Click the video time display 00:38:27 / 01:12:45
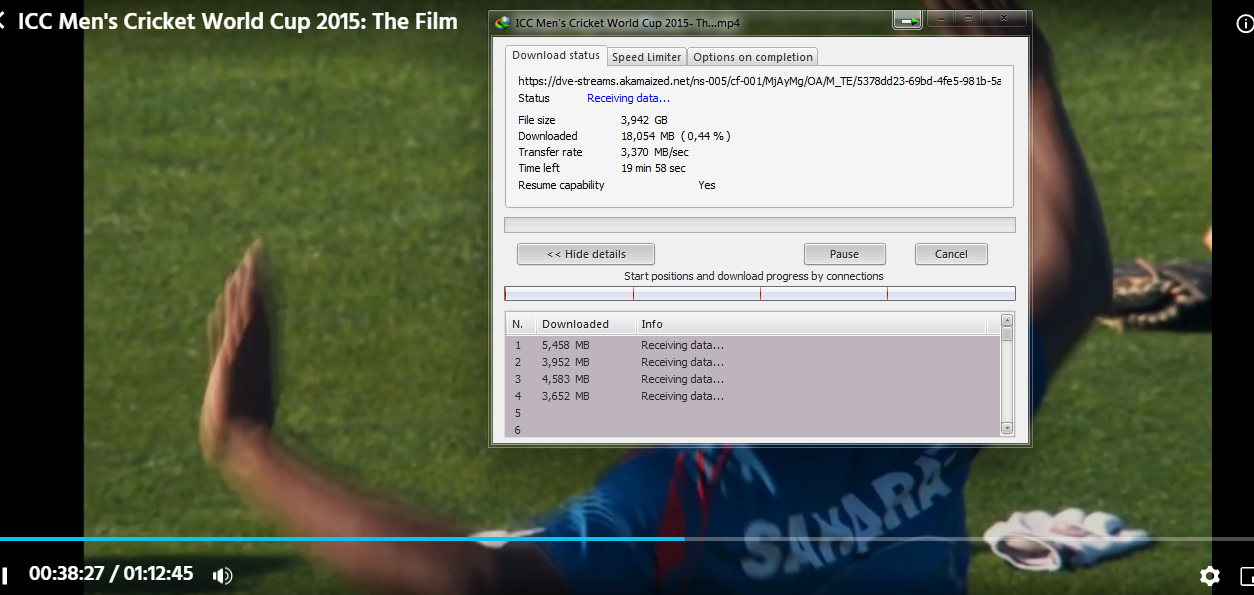 111,574
